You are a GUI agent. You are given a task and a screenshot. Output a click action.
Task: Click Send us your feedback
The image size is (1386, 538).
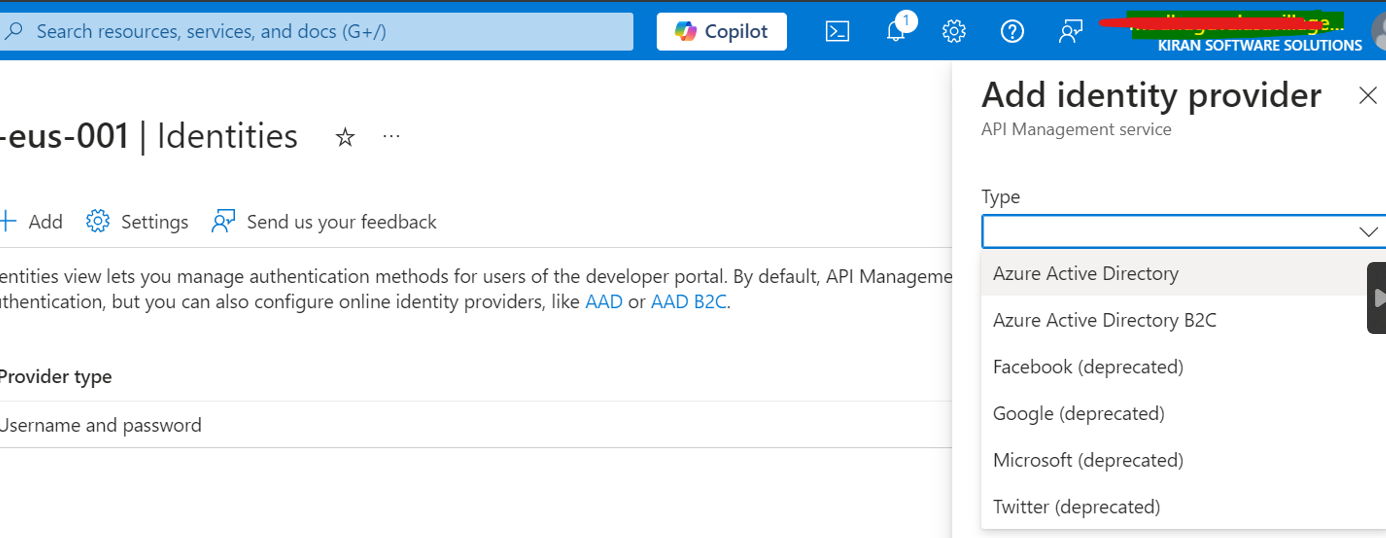pyautogui.click(x=324, y=222)
